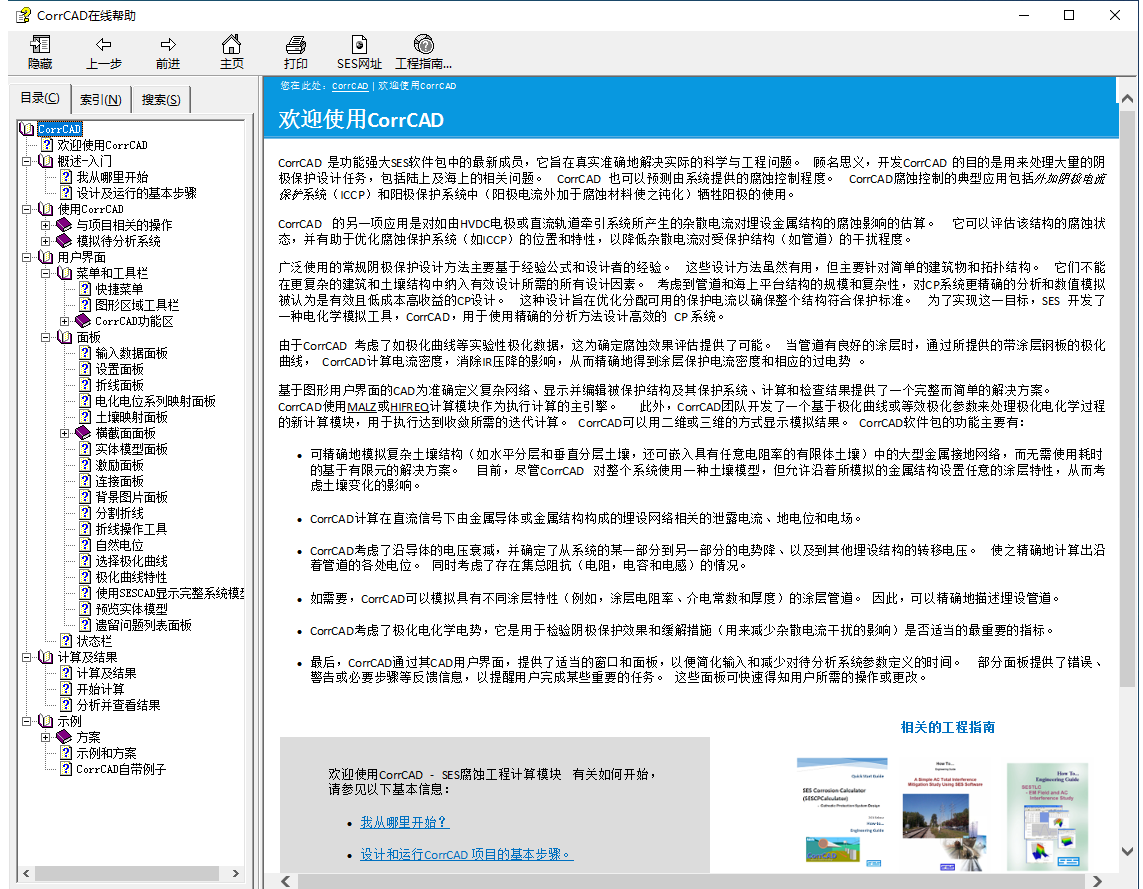Collapse the 使用CorrCAD tree node

(26, 209)
